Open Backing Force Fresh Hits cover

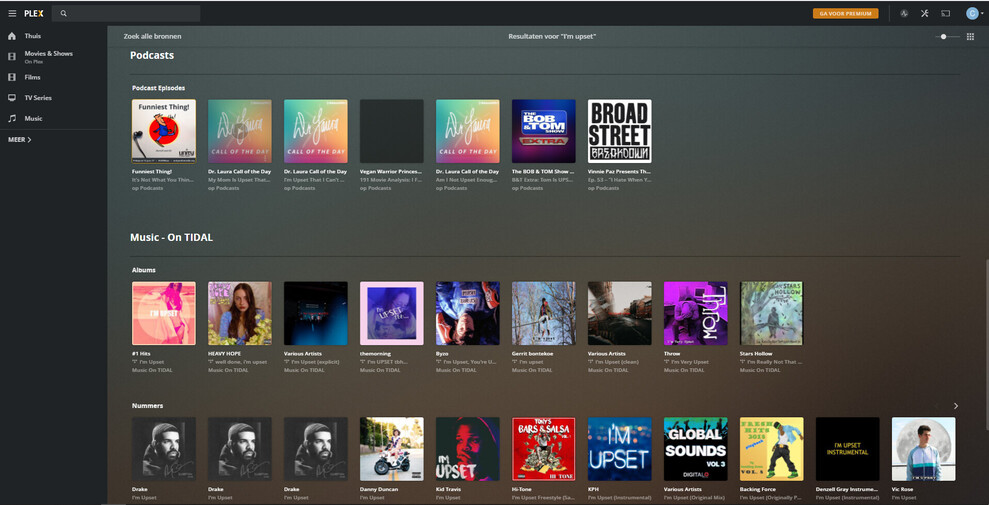(x=771, y=449)
